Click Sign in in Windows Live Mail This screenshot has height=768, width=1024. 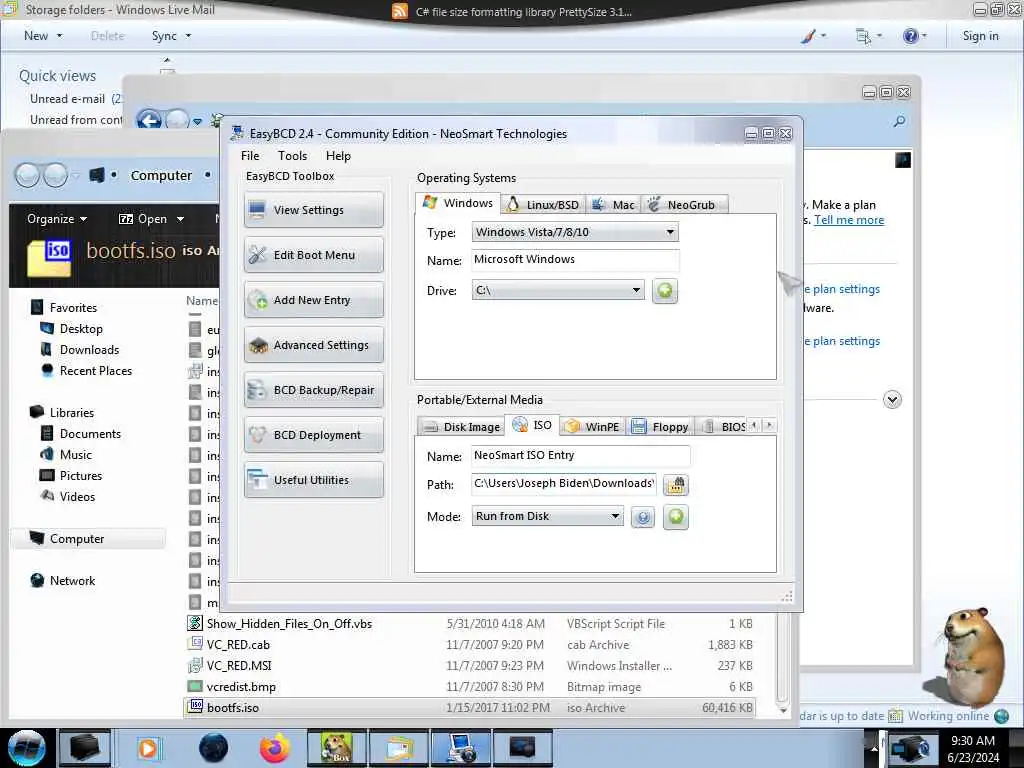pos(980,36)
